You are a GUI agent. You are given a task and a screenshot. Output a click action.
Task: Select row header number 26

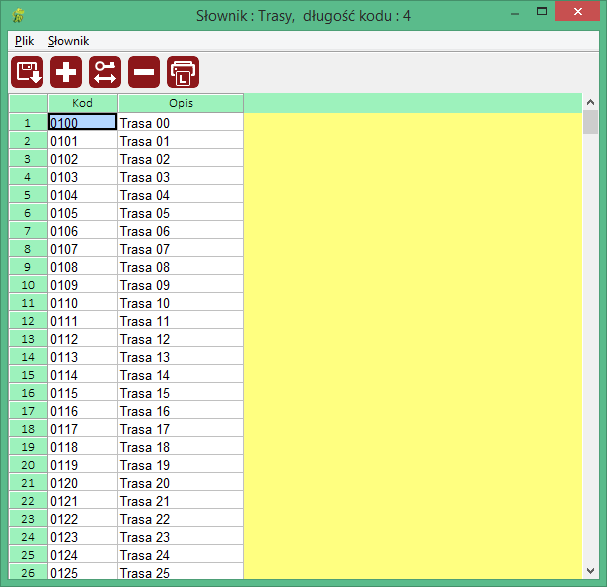28,572
